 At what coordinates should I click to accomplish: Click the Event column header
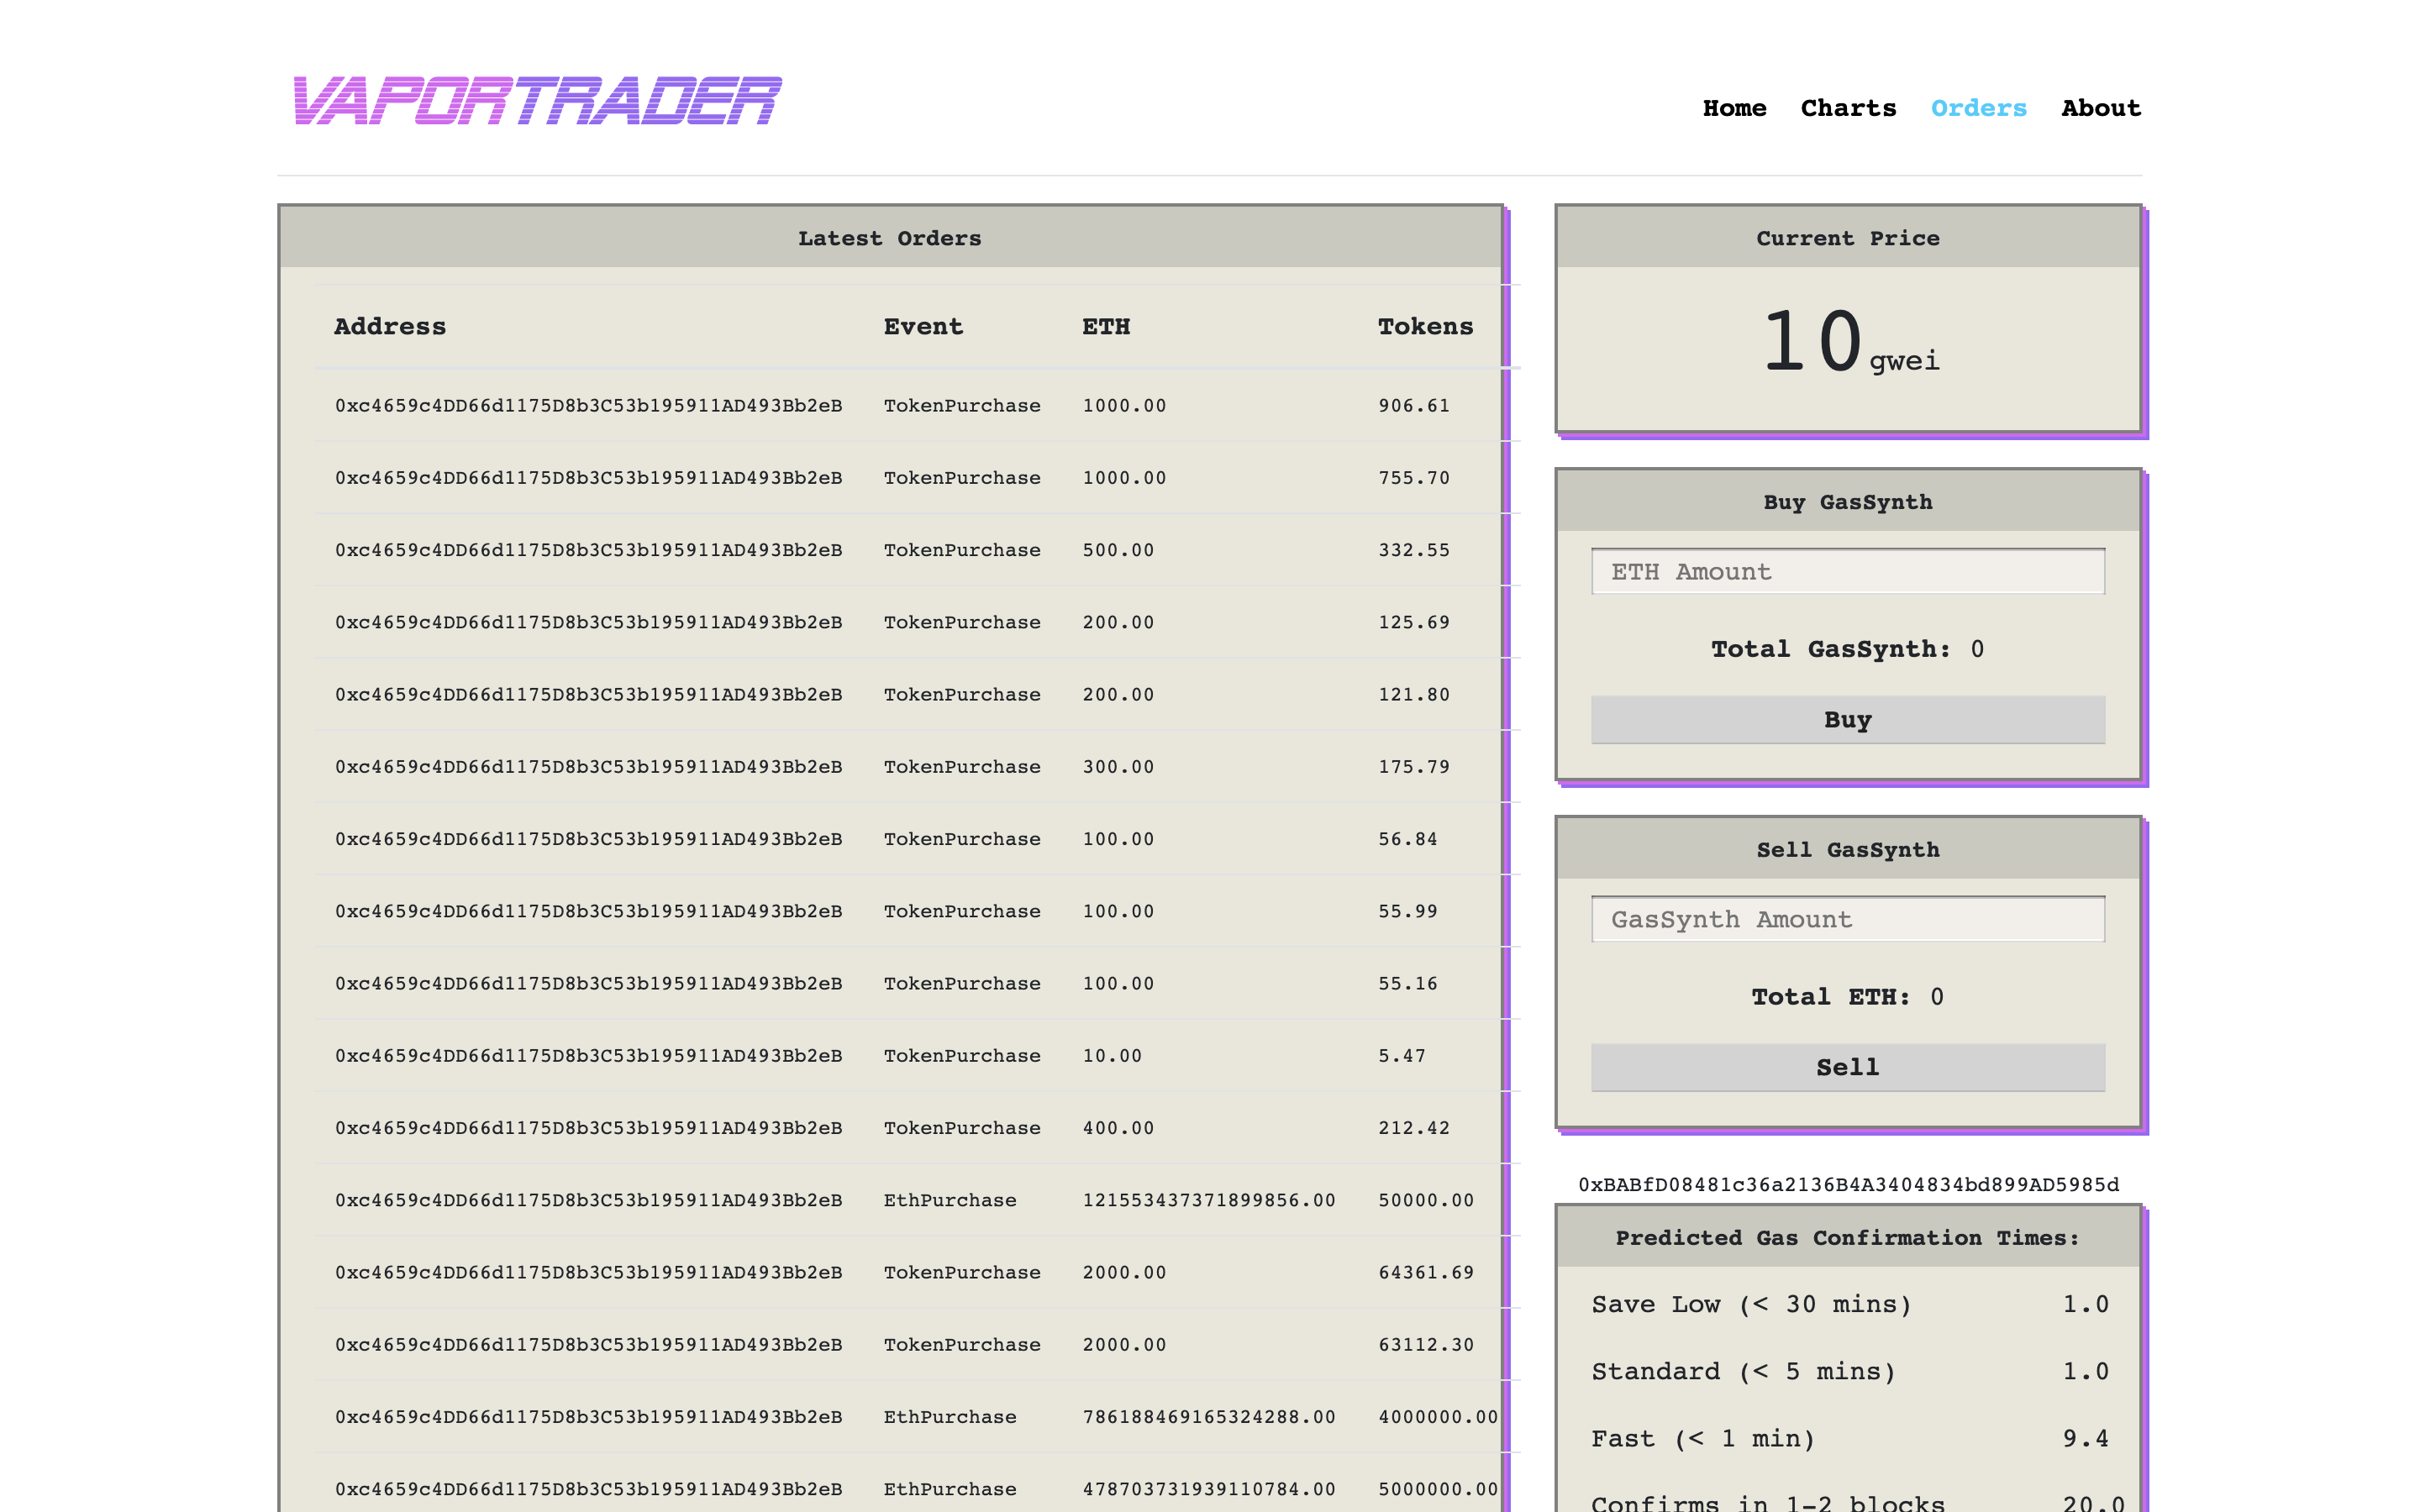923,327
